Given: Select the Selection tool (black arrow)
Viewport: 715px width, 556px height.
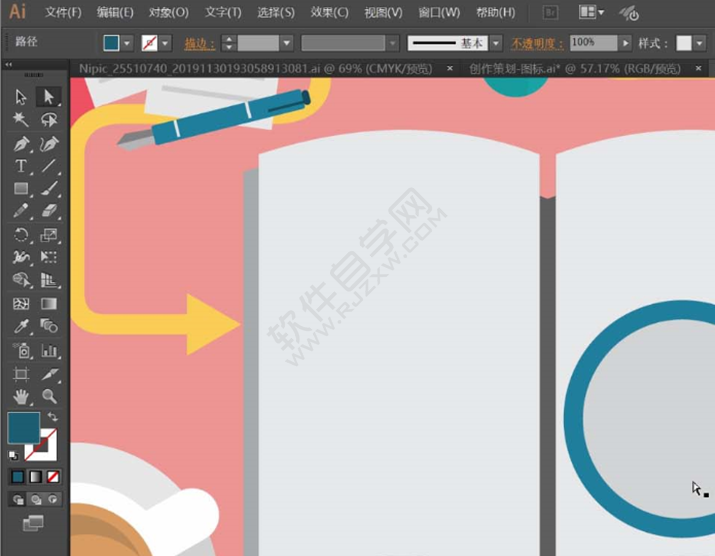Looking at the screenshot, I should point(21,97).
